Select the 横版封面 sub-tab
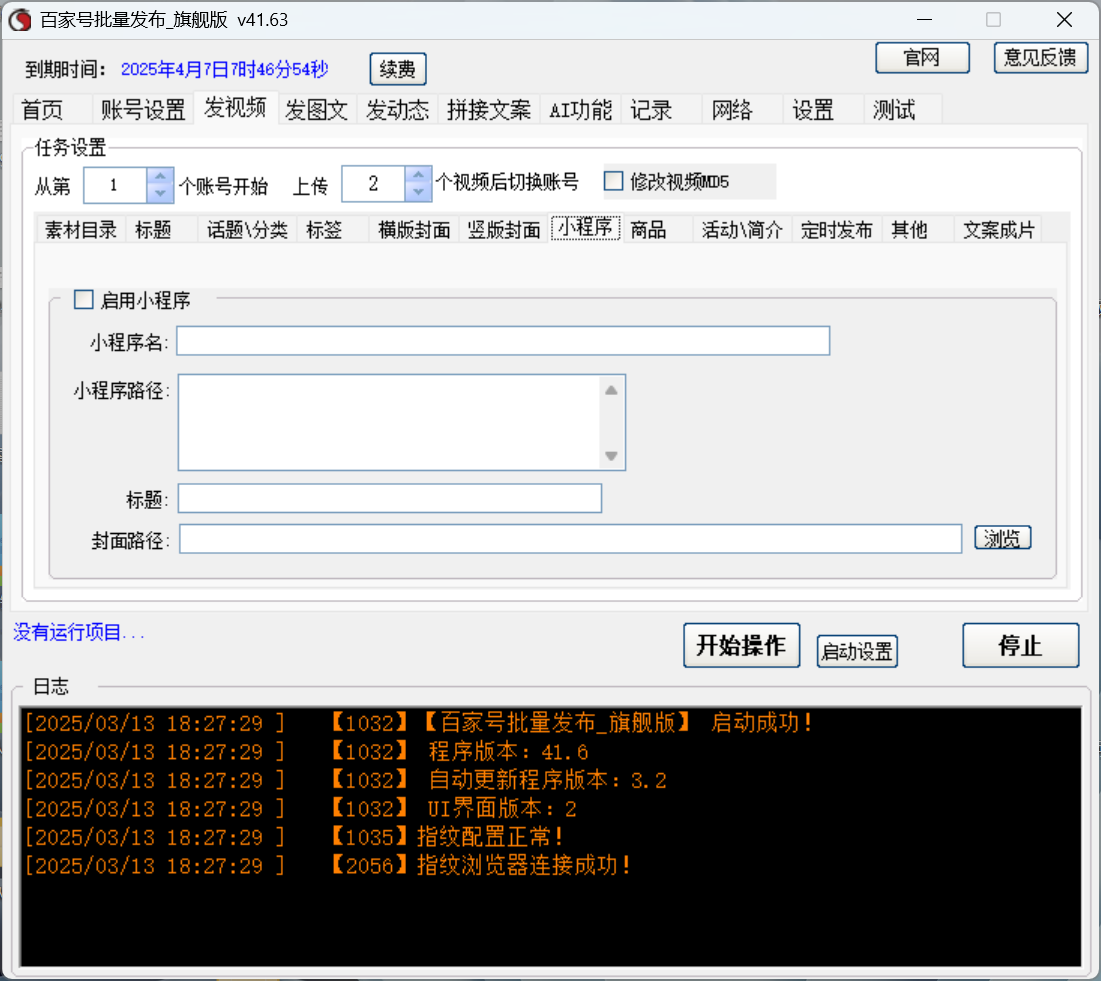Screen dimensions: 1101x981 (414, 230)
